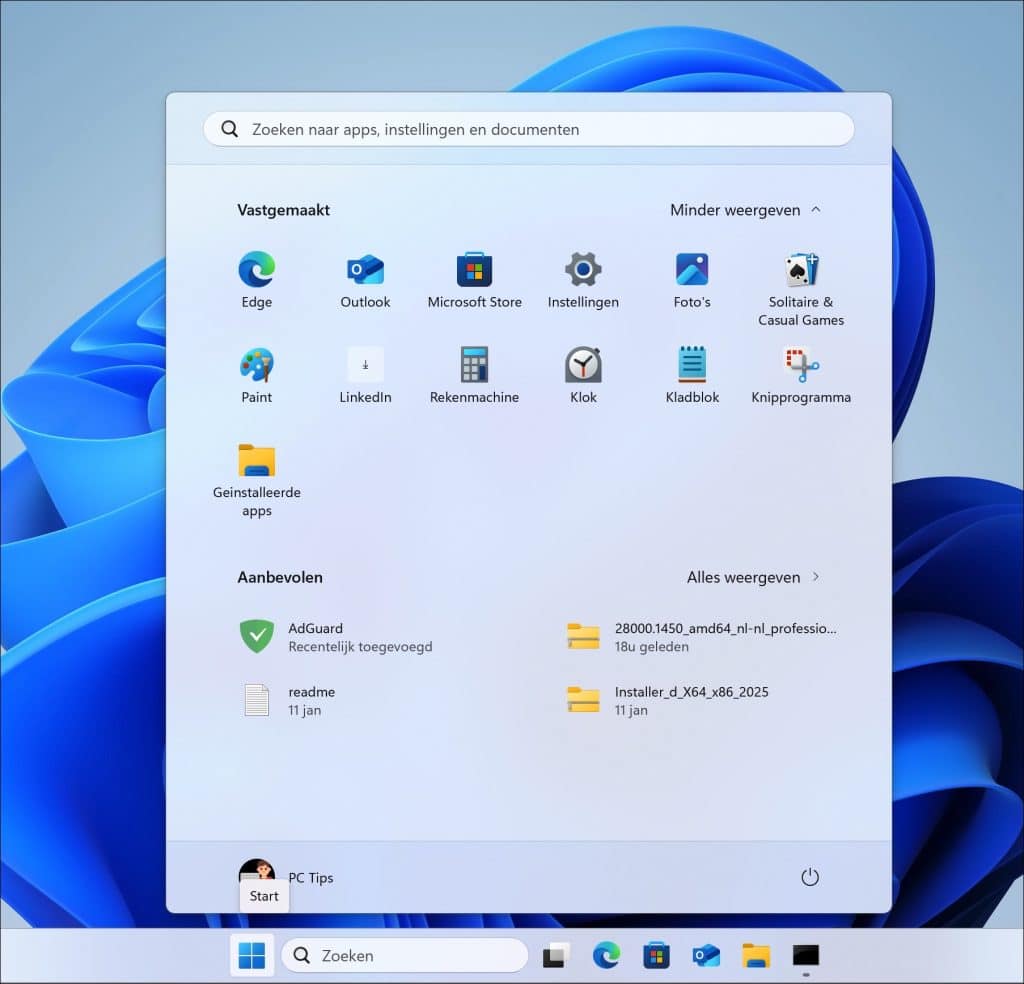Open Microsoft Edge from the pinned apps
This screenshot has height=984, width=1024.
256,277
